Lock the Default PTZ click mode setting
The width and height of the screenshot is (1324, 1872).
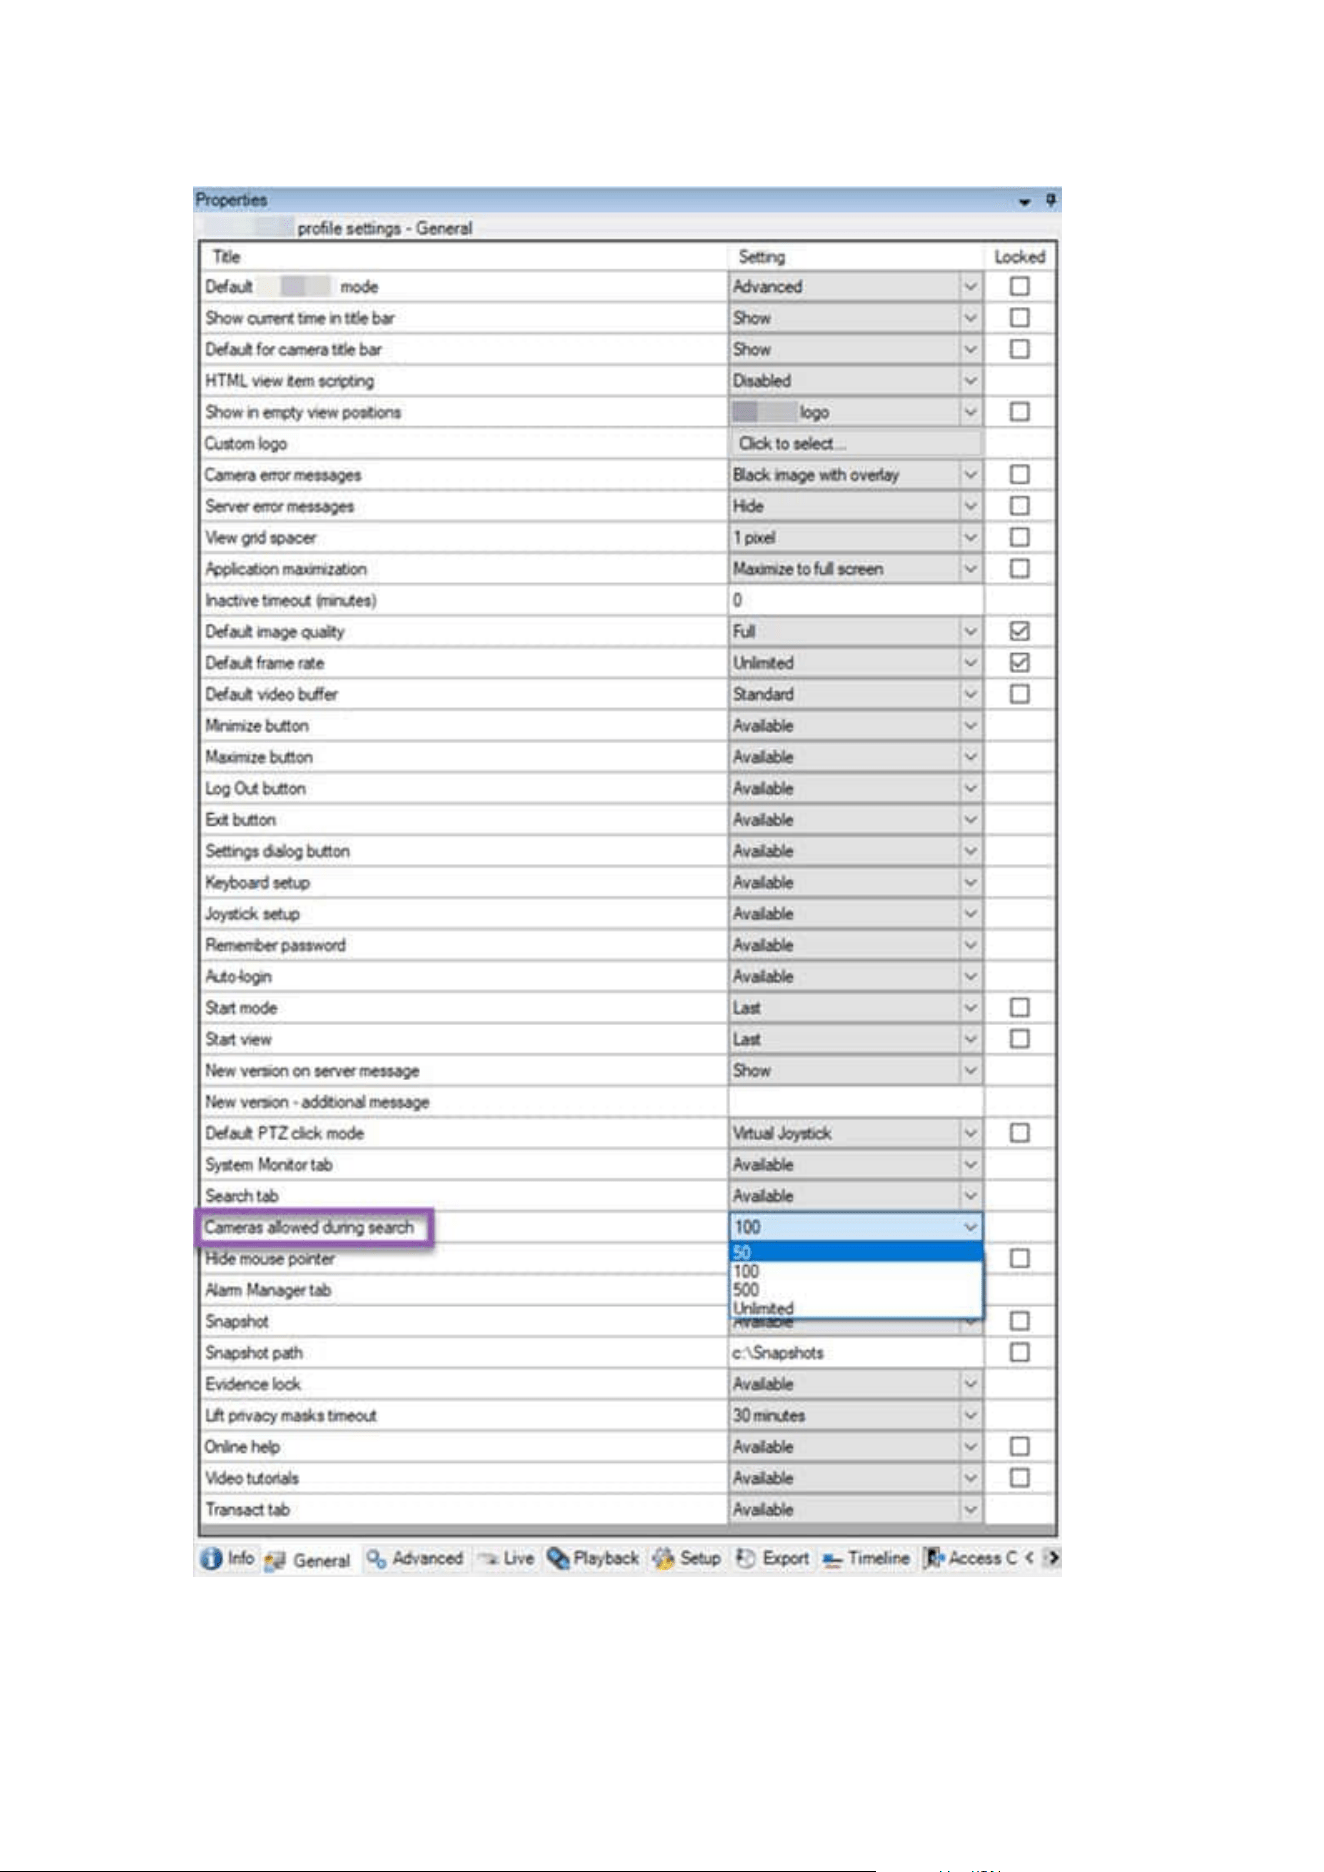click(x=1019, y=1133)
